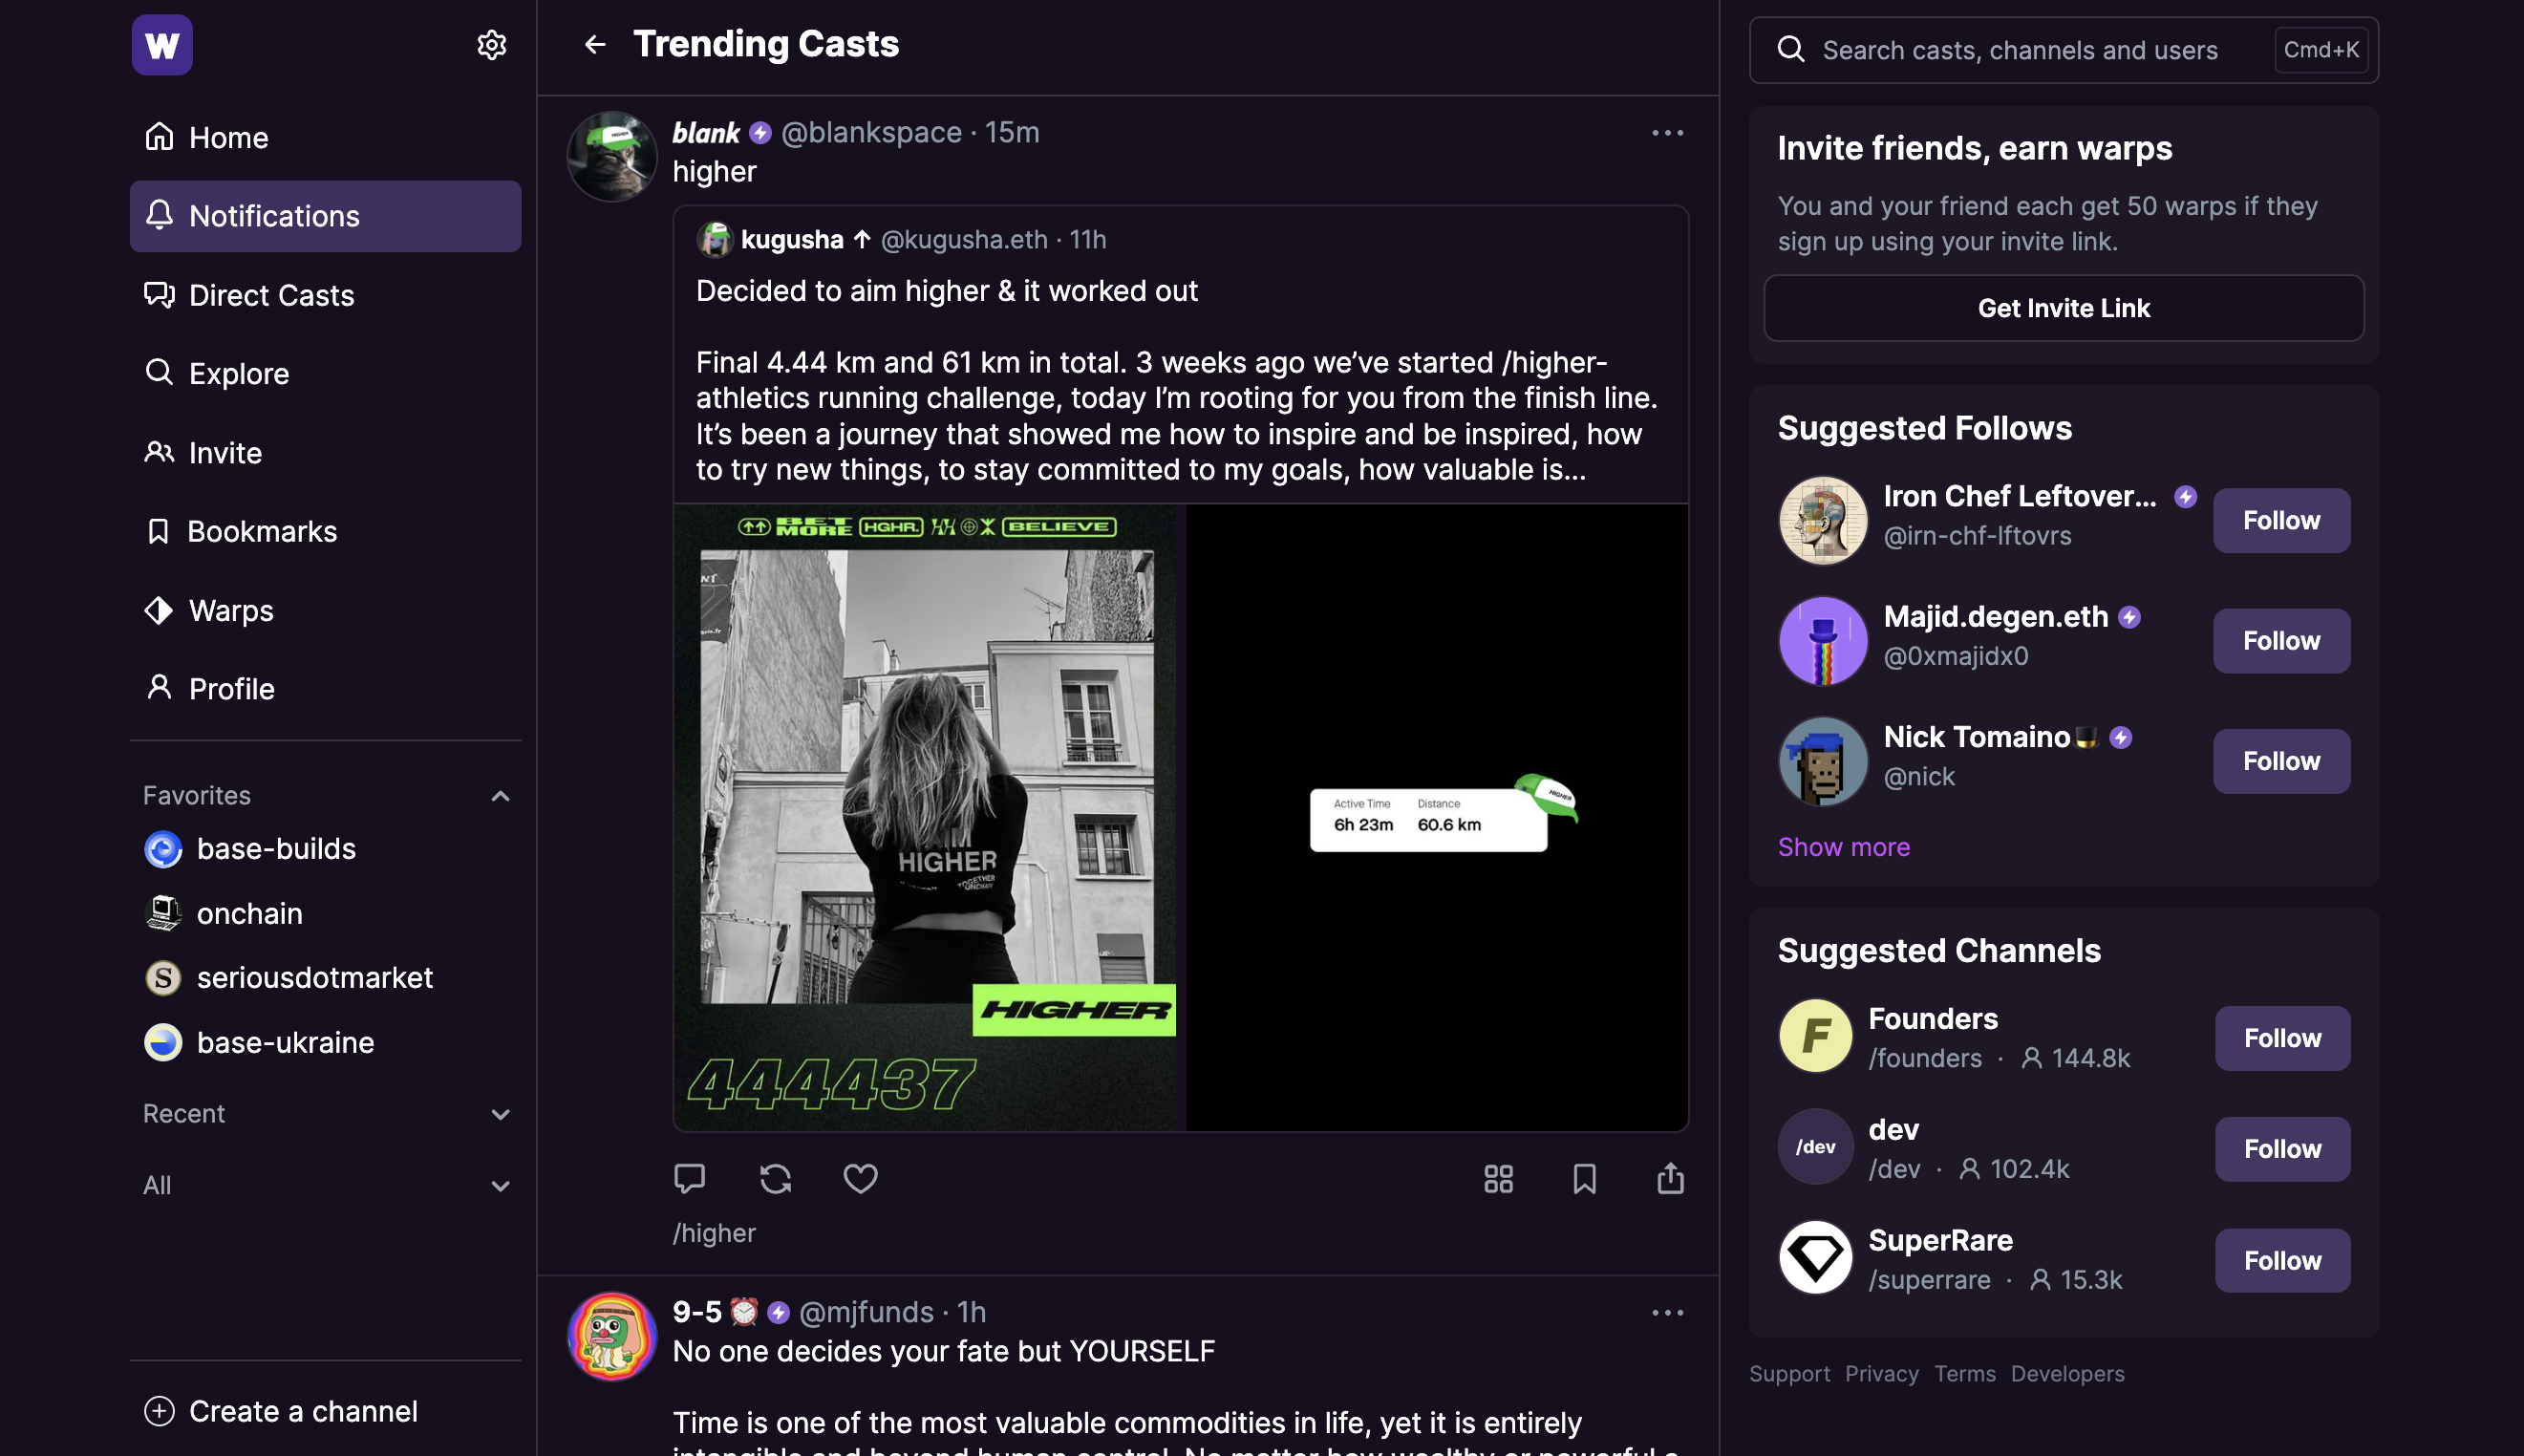This screenshot has width=2524, height=1456.
Task: Bookmark blank's cast
Action: (1584, 1179)
